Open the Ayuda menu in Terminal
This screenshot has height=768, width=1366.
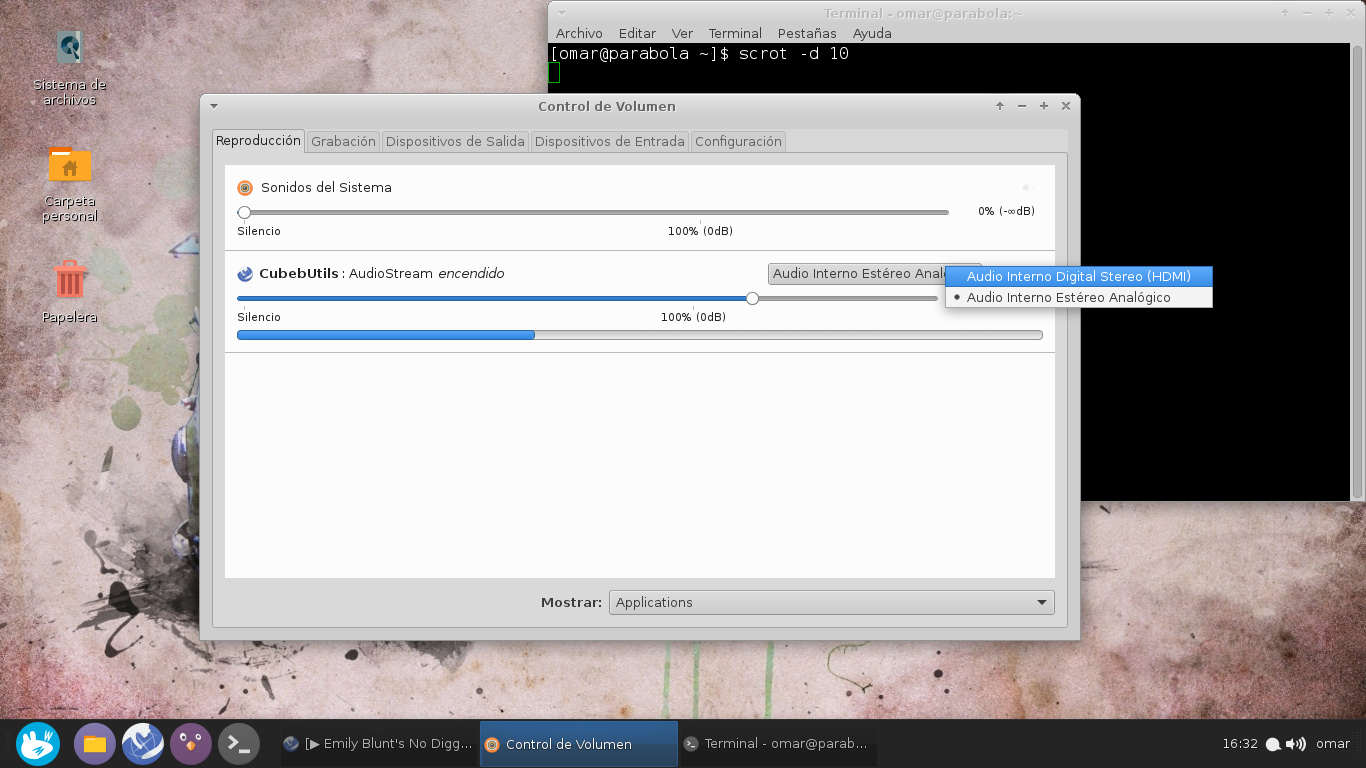tap(872, 33)
